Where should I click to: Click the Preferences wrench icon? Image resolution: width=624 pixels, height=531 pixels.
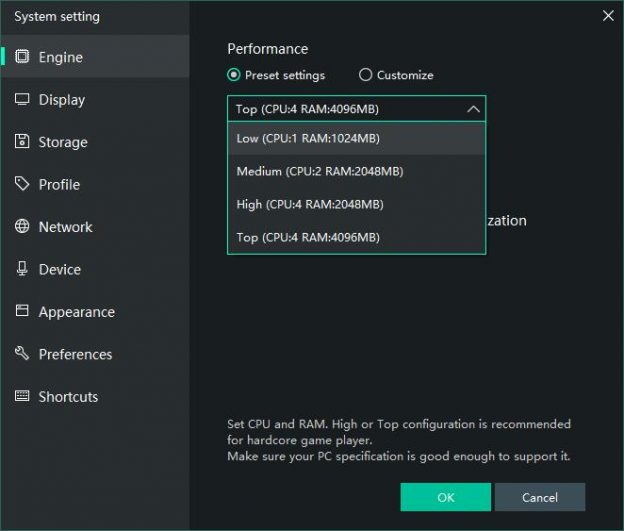point(22,354)
